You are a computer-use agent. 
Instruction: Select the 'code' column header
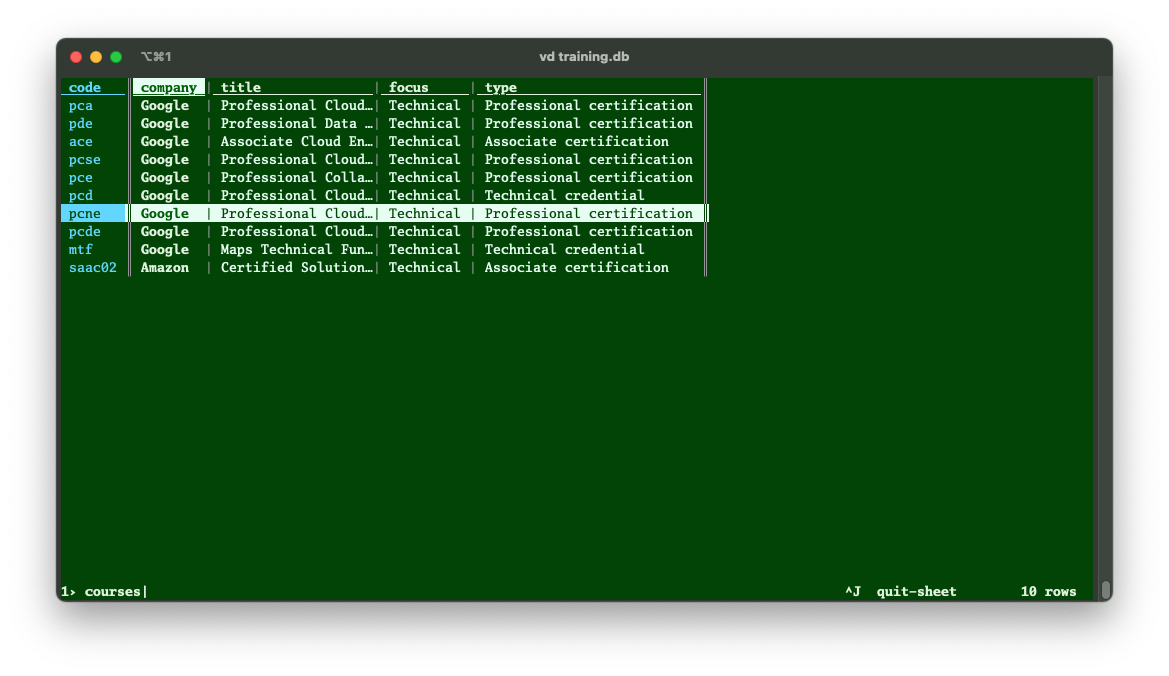point(85,88)
